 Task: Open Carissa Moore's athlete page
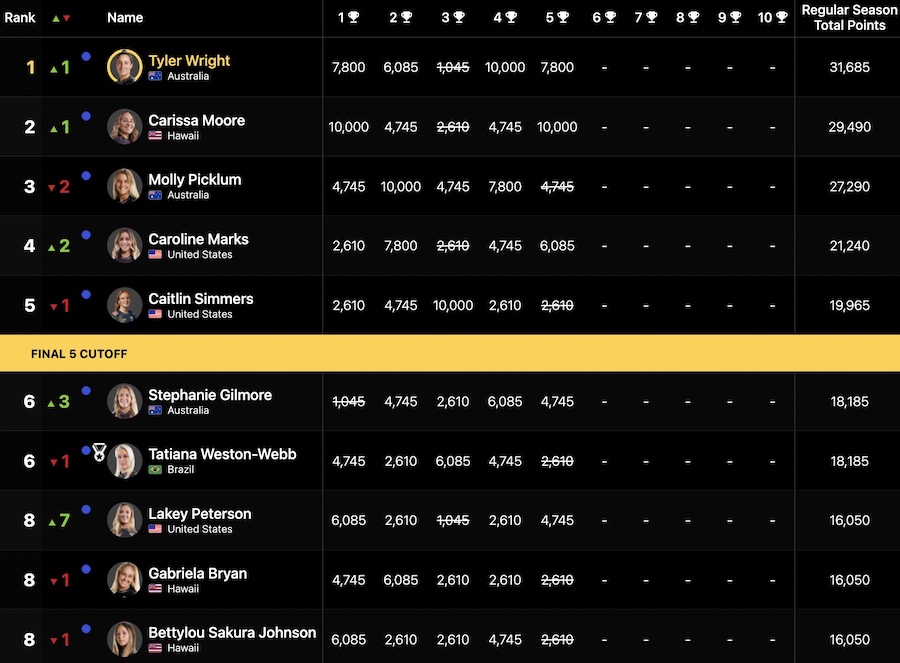(x=197, y=120)
